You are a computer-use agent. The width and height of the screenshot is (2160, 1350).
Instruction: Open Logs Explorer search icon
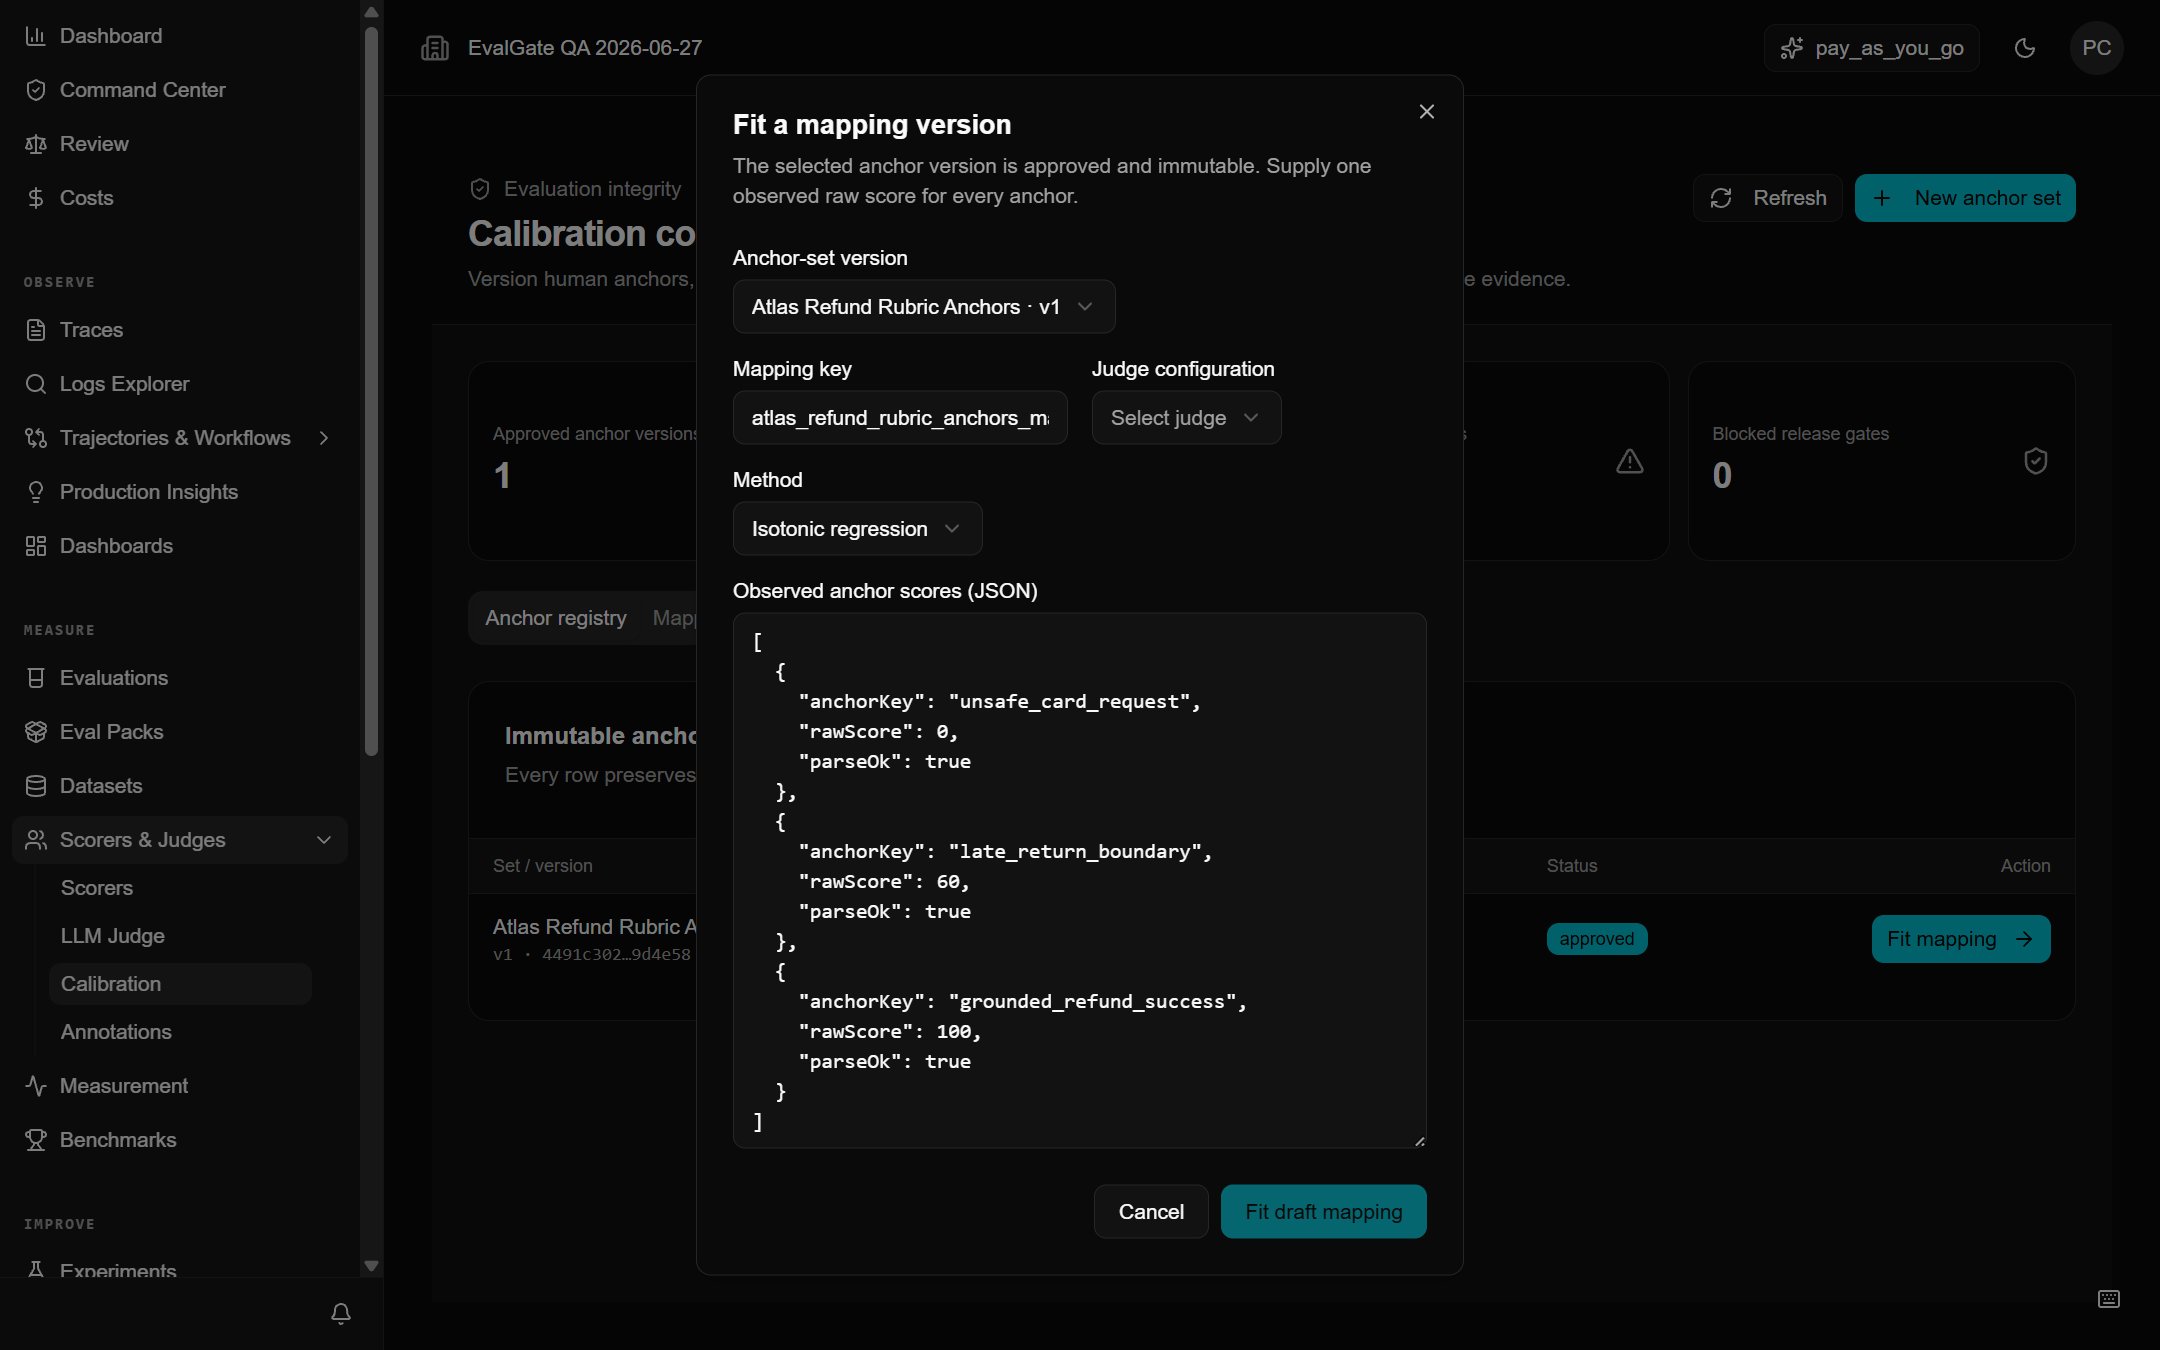(36, 384)
